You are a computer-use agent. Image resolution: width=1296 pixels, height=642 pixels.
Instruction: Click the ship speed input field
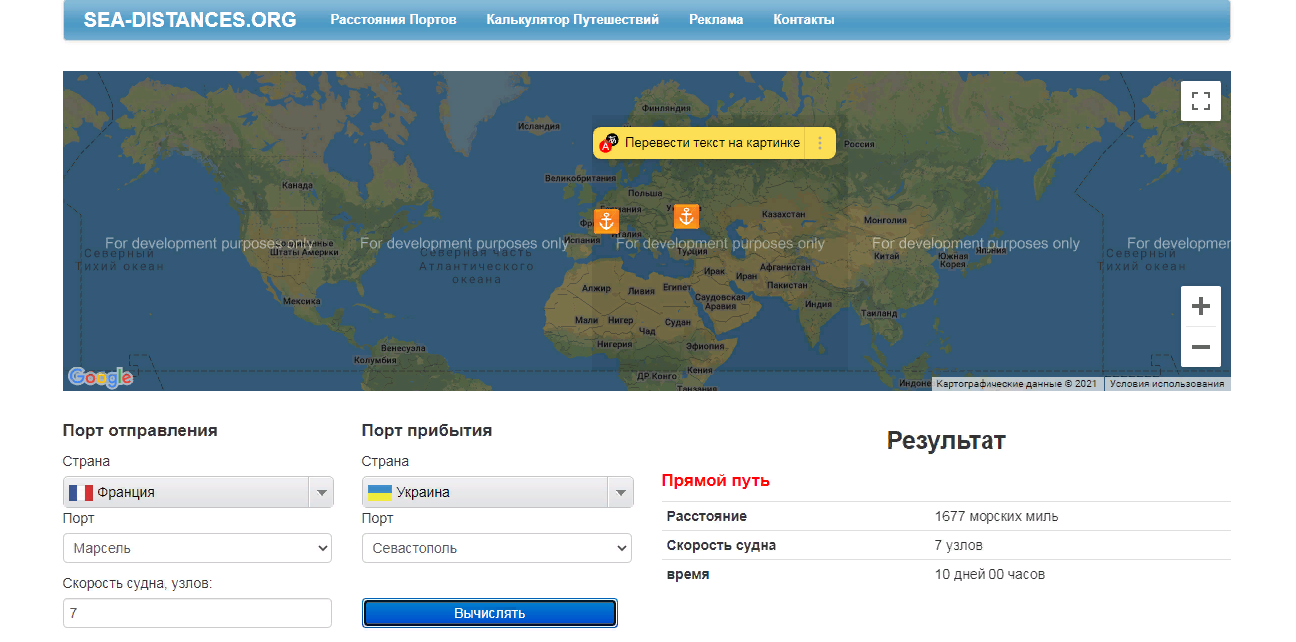[197, 613]
